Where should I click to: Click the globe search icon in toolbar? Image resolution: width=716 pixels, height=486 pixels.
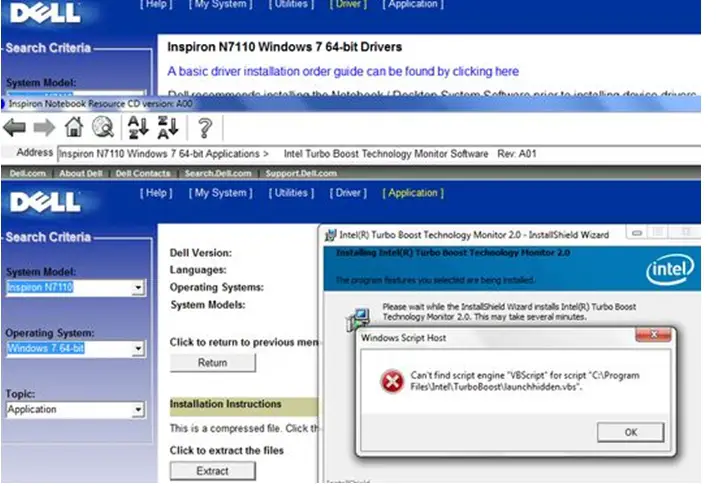[x=103, y=127]
